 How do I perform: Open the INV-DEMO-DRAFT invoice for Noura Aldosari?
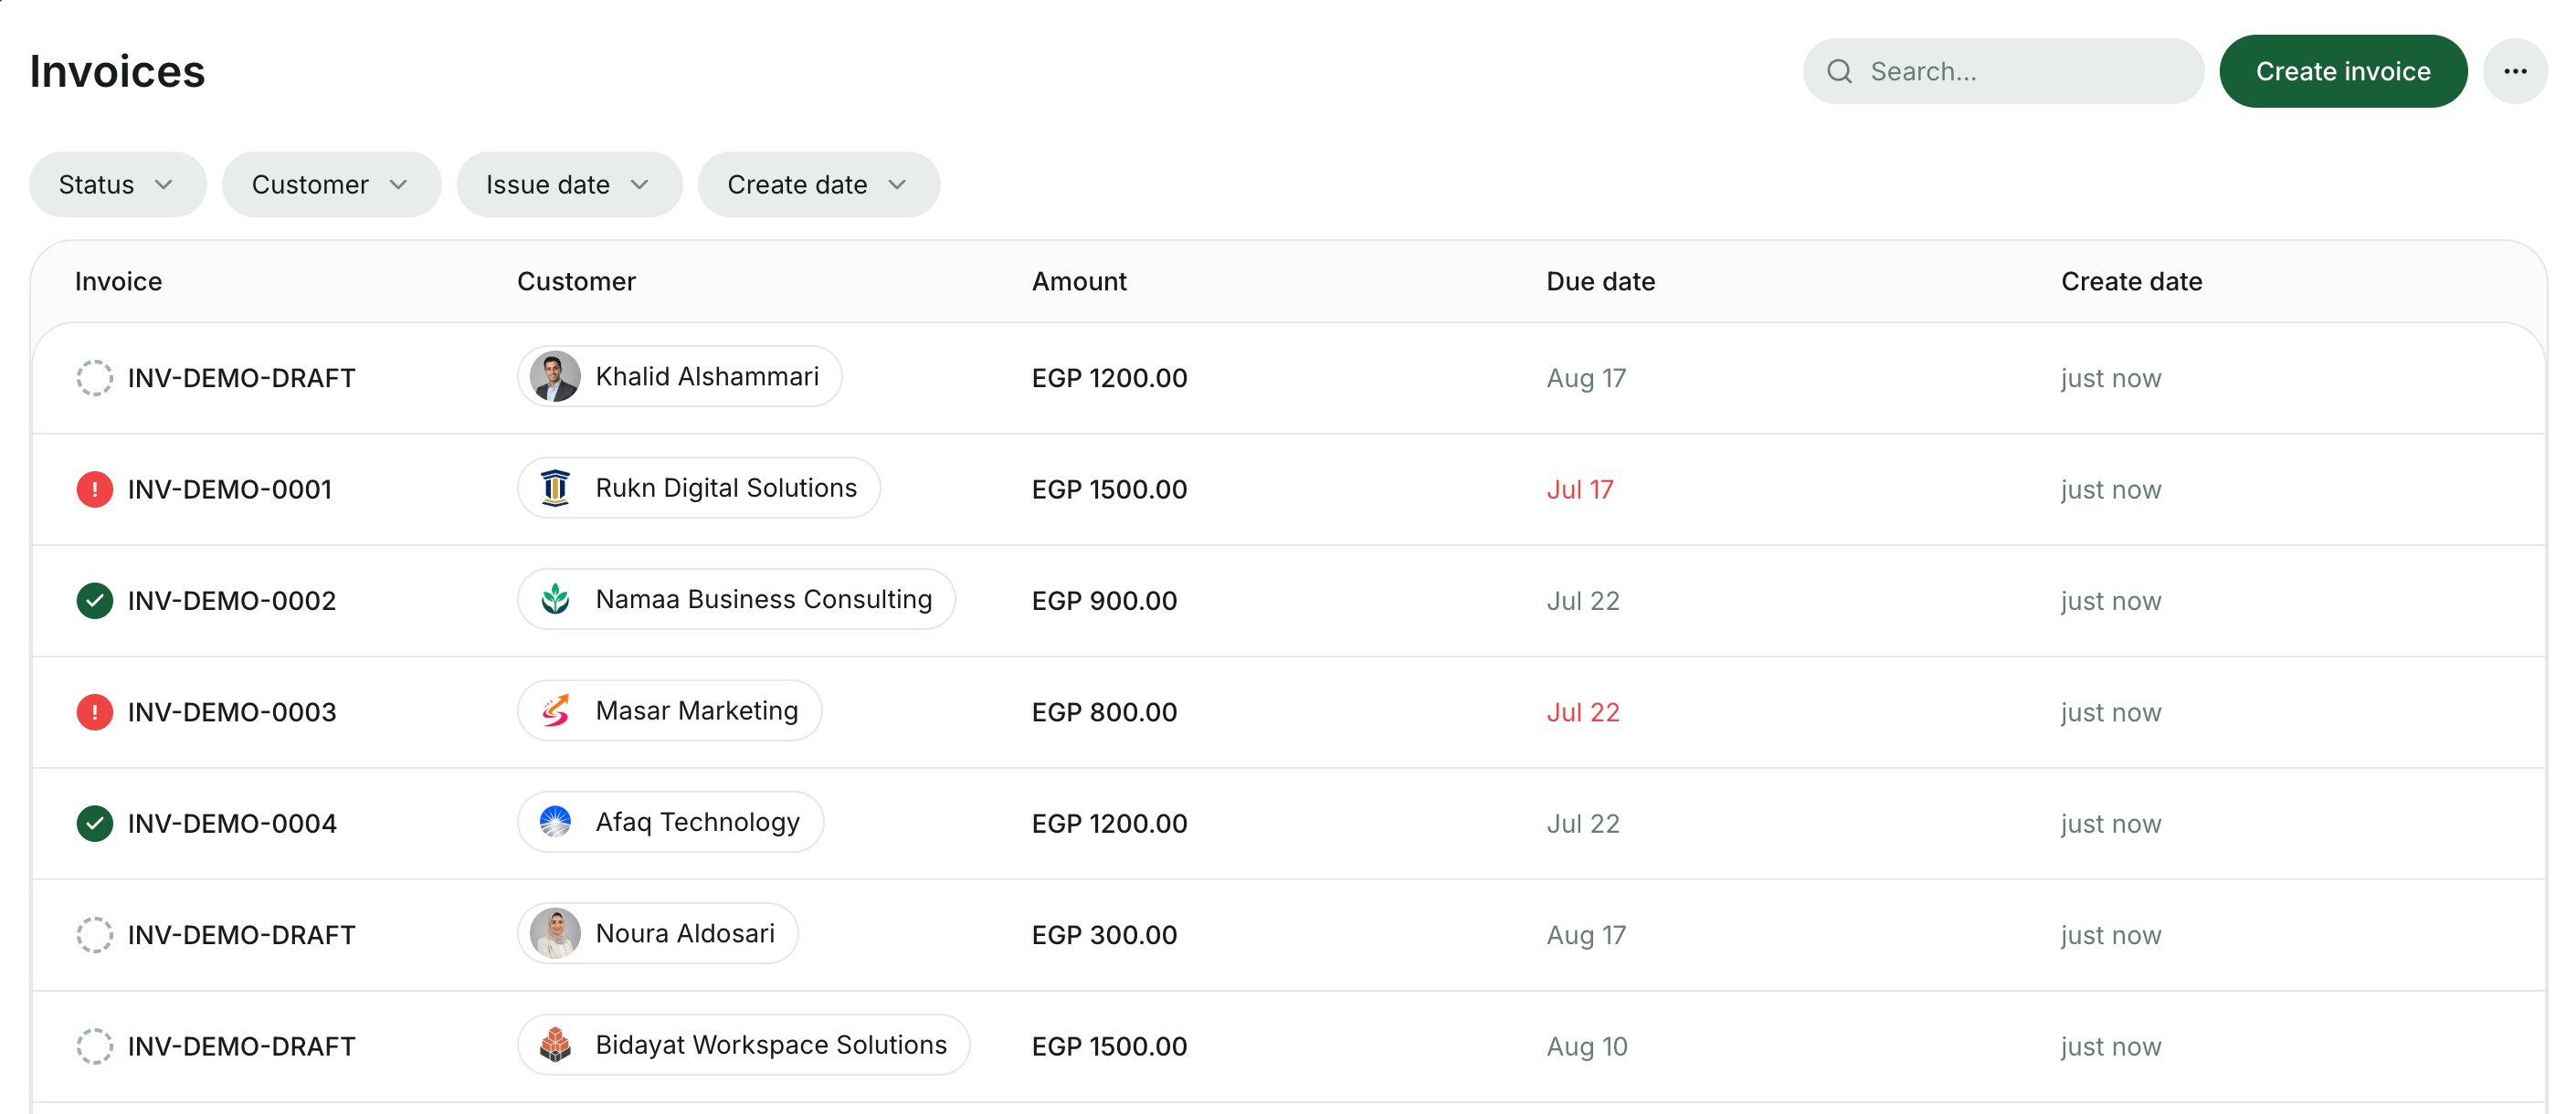(241, 935)
